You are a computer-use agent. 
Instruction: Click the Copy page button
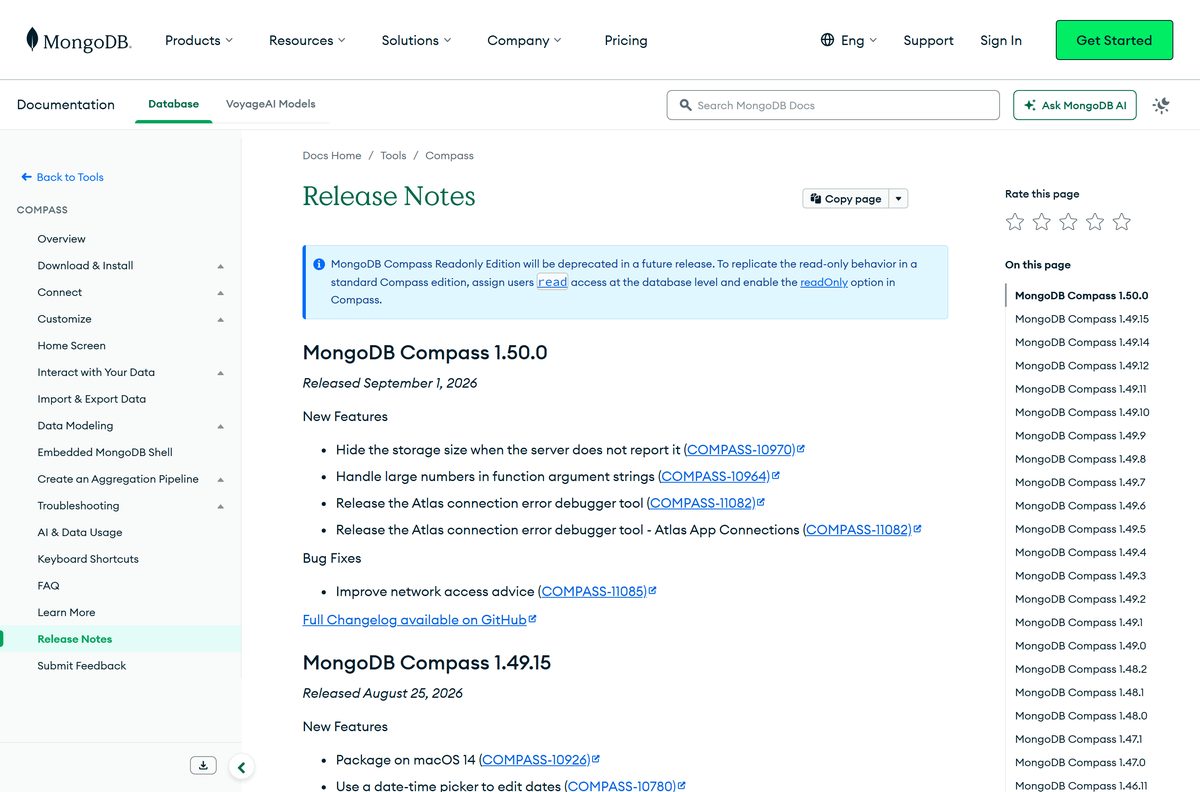point(846,199)
